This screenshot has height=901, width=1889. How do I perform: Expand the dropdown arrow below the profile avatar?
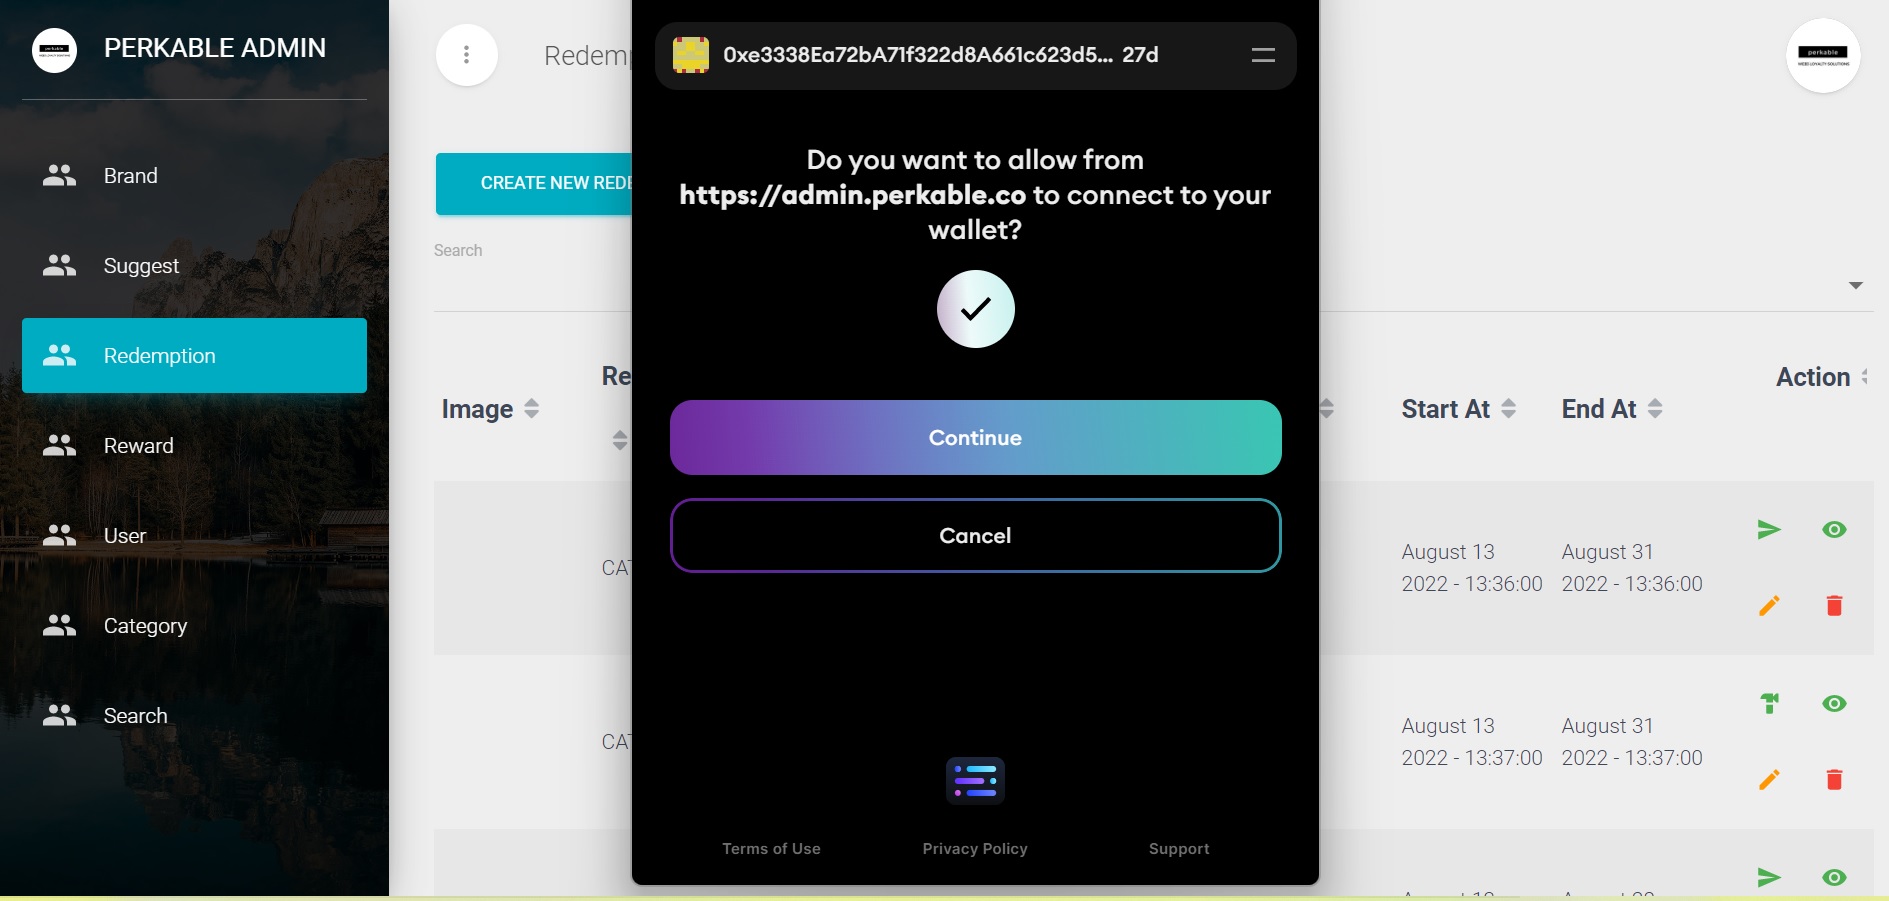click(x=1855, y=286)
